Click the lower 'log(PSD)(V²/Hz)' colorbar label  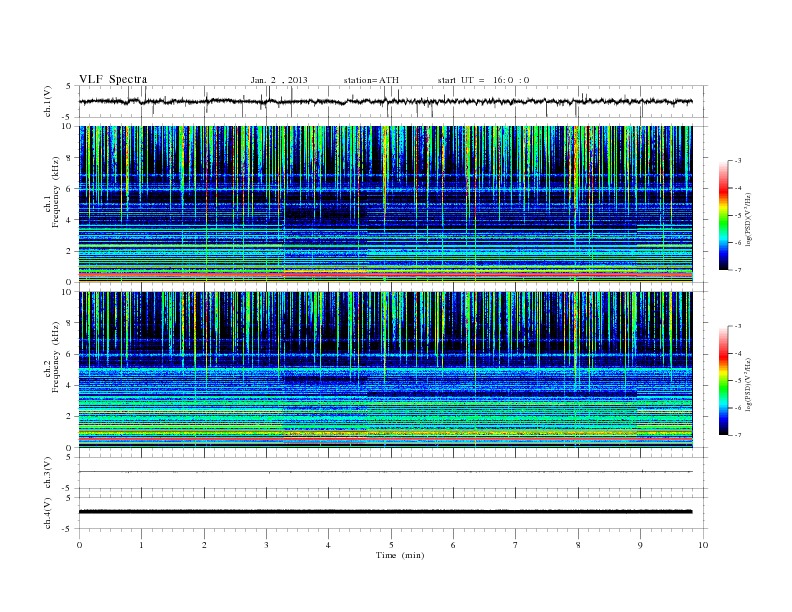pyautogui.click(x=748, y=384)
